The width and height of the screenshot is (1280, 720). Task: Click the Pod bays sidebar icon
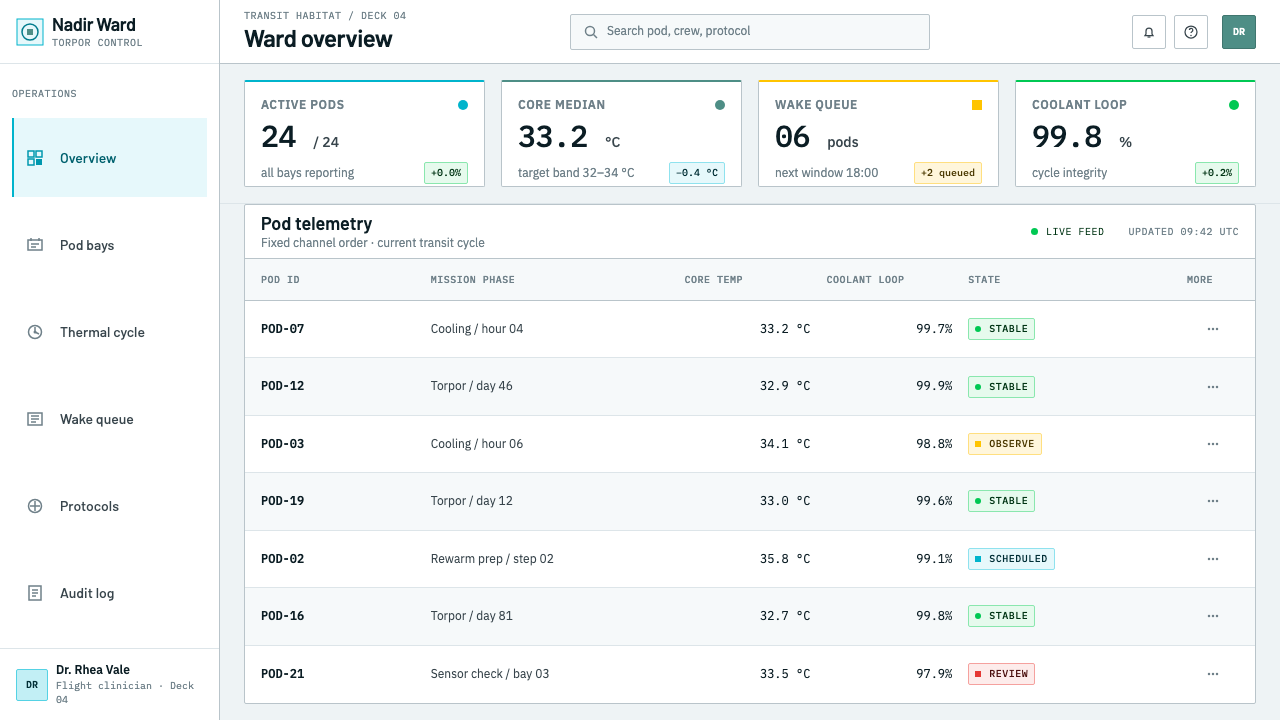tap(35, 245)
